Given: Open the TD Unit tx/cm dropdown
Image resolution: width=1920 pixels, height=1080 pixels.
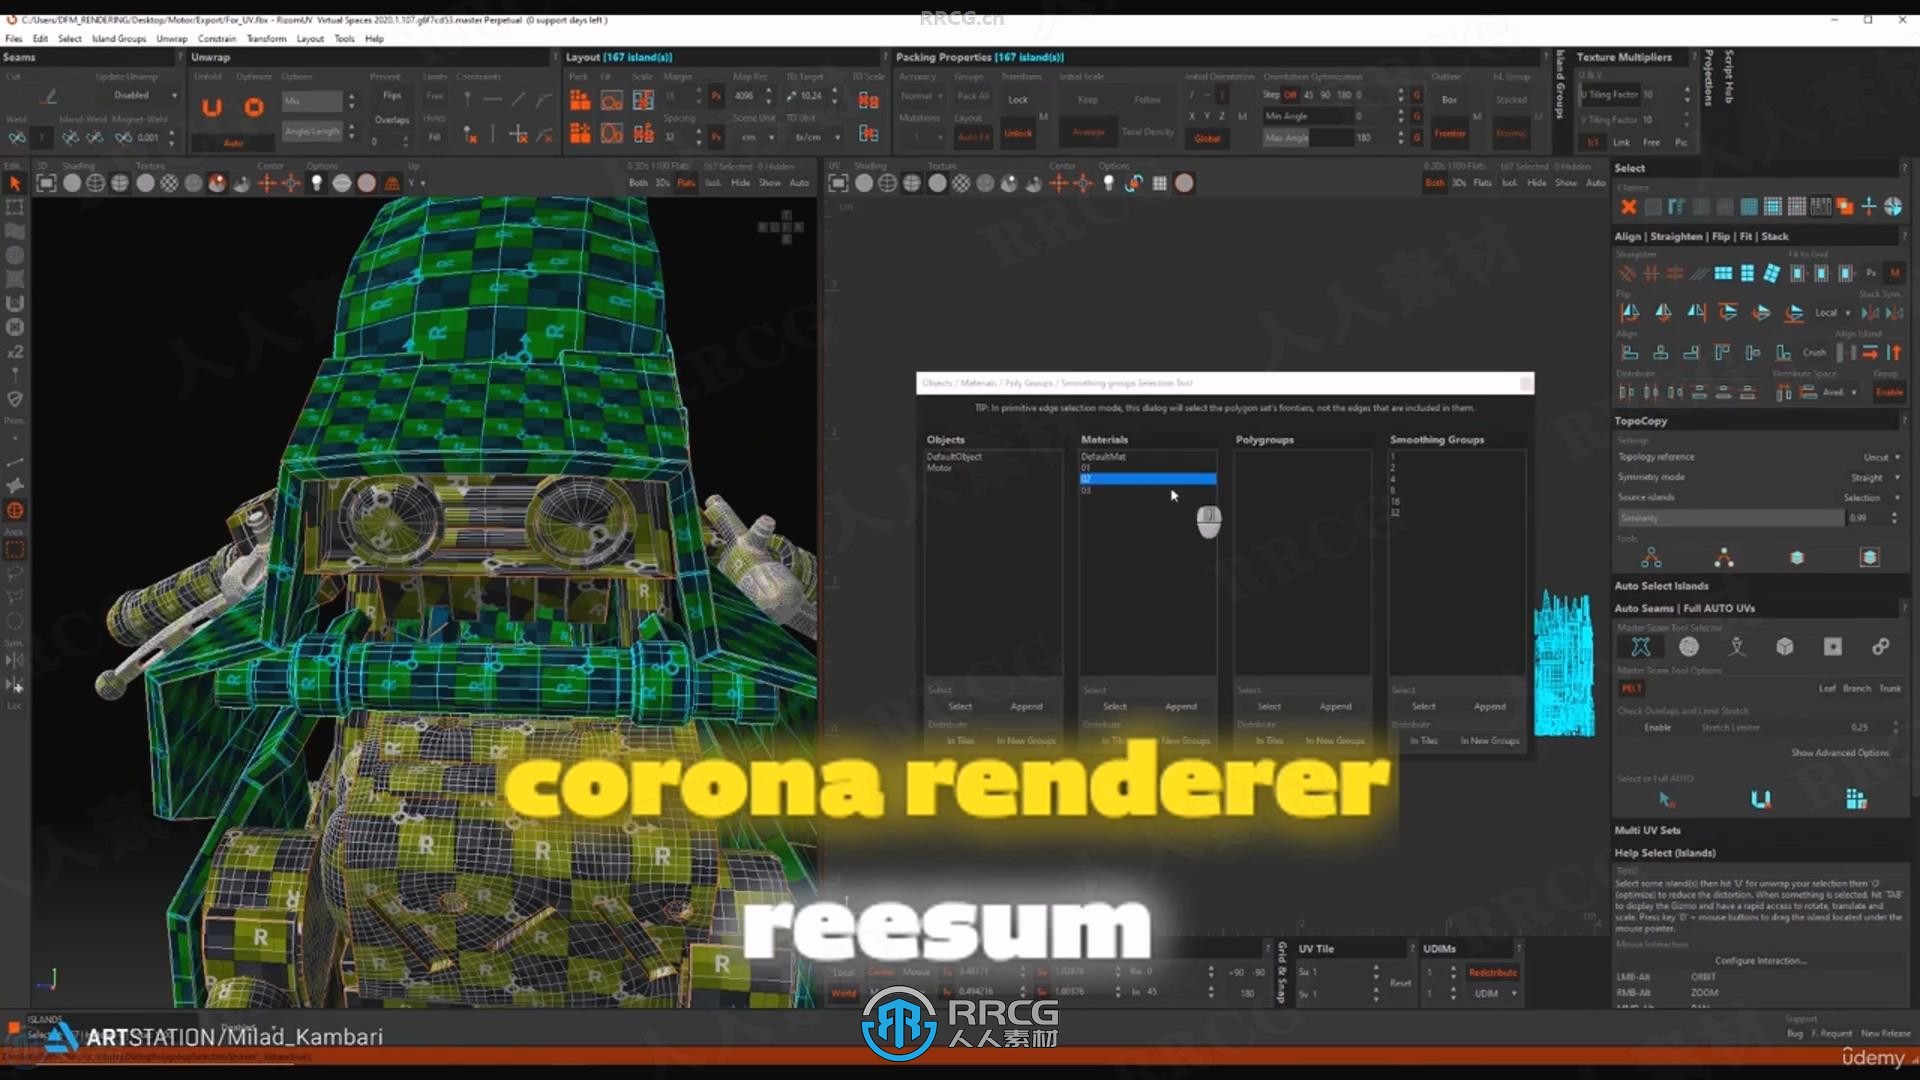Looking at the screenshot, I should point(815,137).
